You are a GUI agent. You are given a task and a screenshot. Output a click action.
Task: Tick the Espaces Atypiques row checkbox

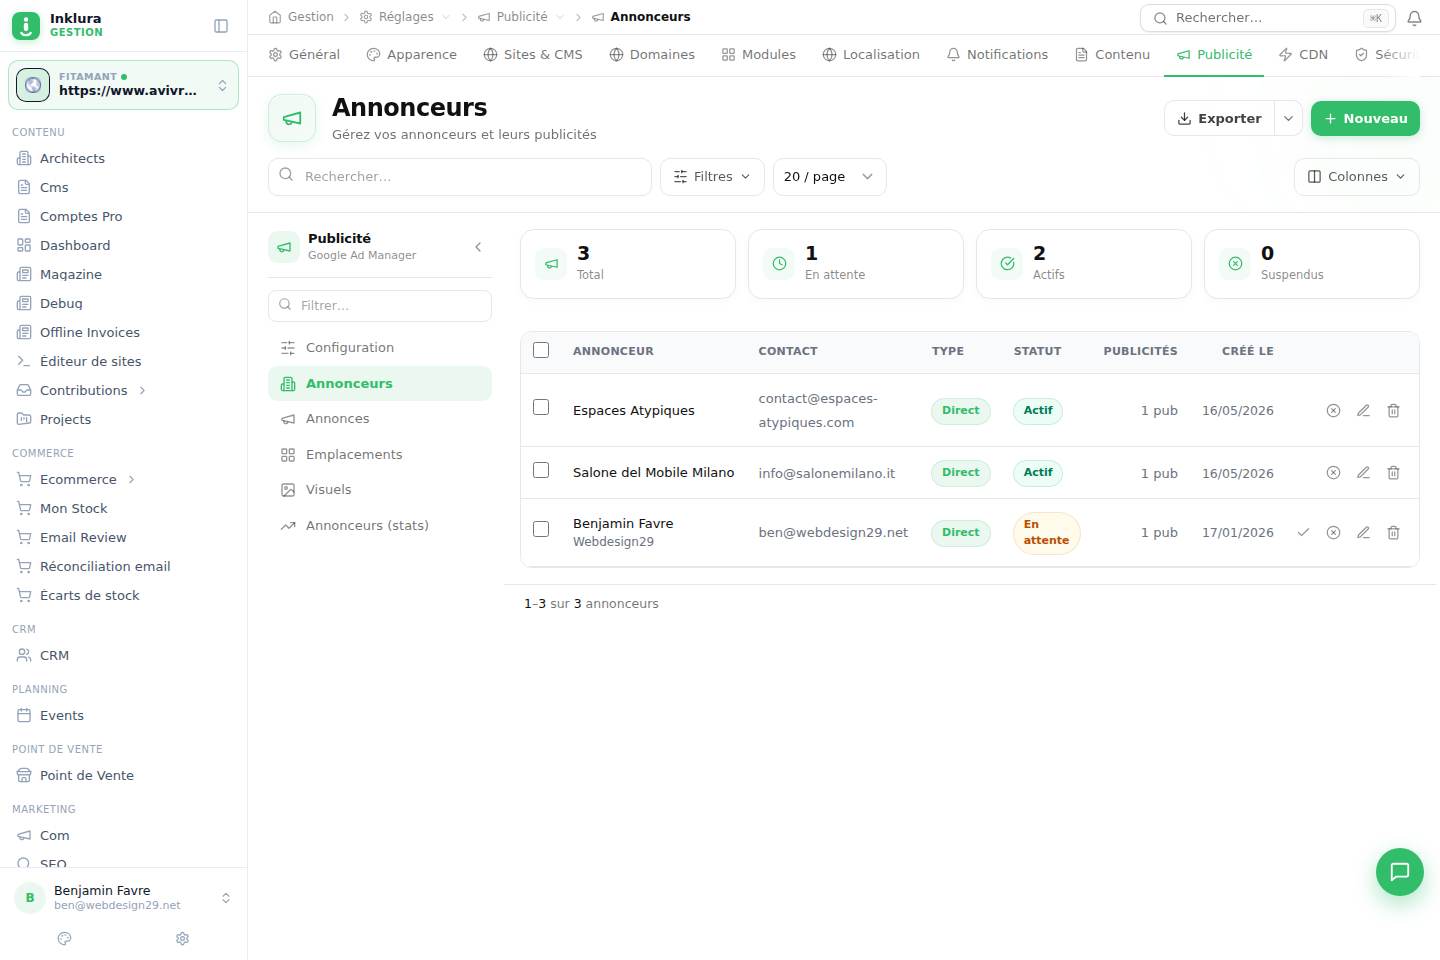[x=541, y=407]
